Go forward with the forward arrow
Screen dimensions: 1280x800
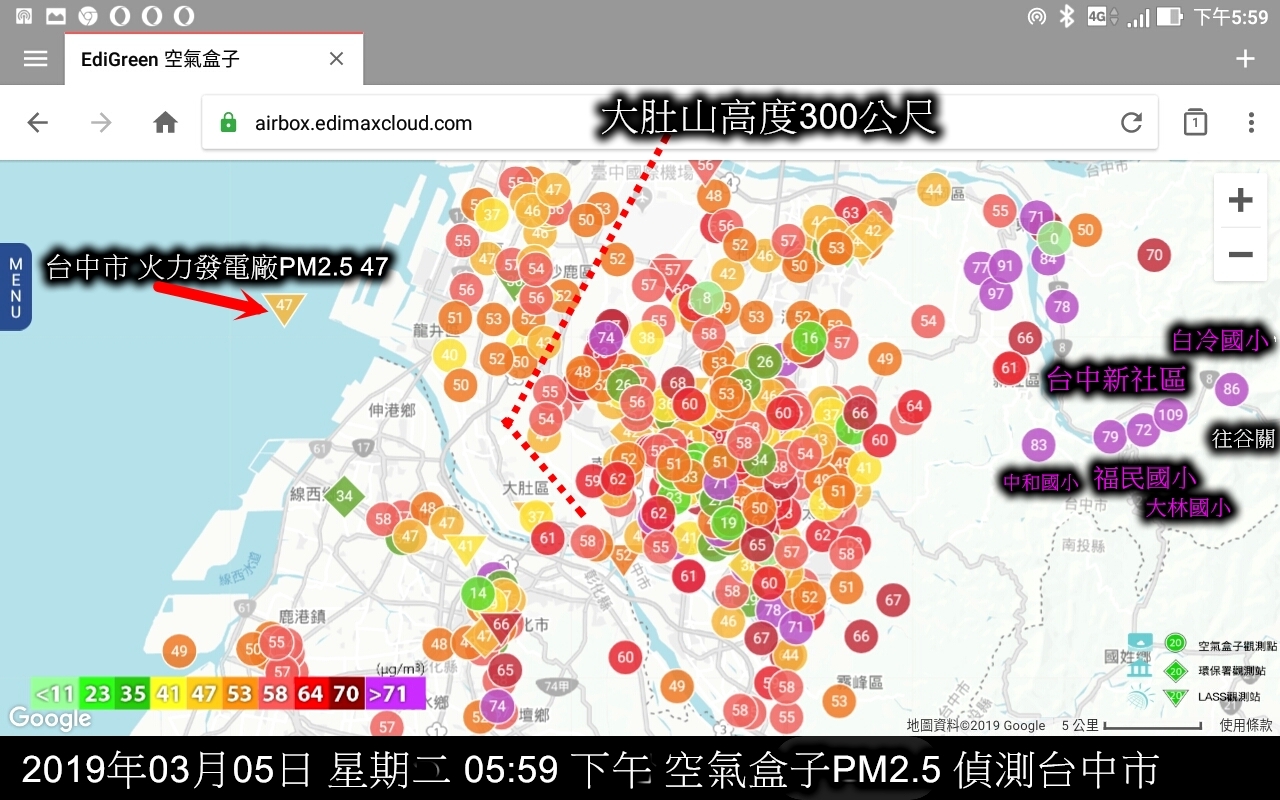pos(102,122)
